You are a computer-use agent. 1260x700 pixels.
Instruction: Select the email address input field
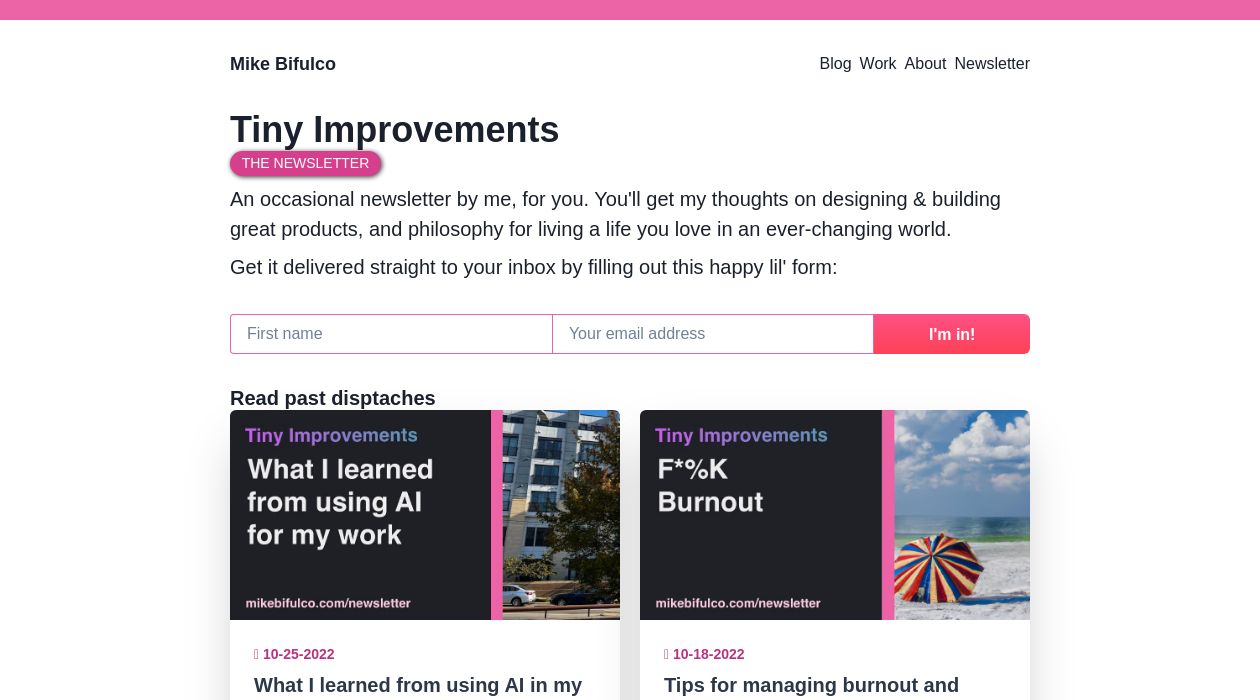[713, 334]
